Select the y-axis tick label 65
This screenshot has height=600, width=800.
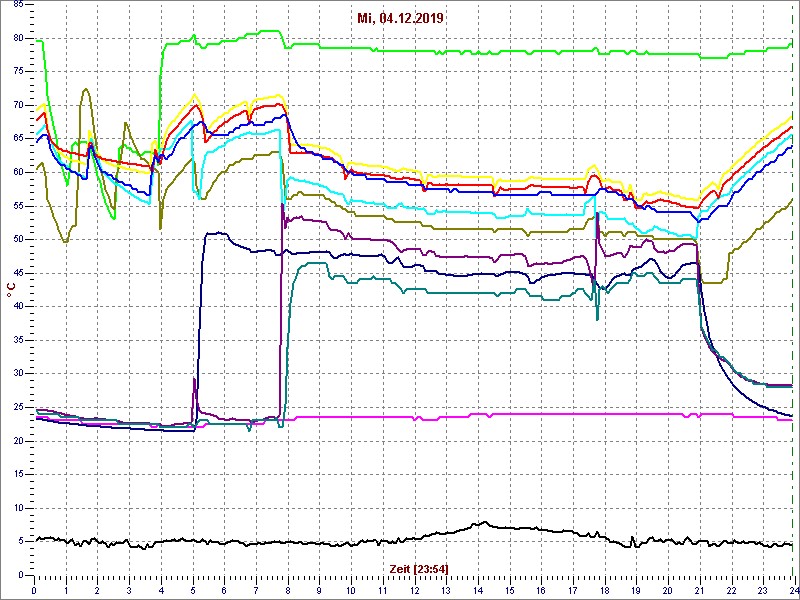pos(18,139)
